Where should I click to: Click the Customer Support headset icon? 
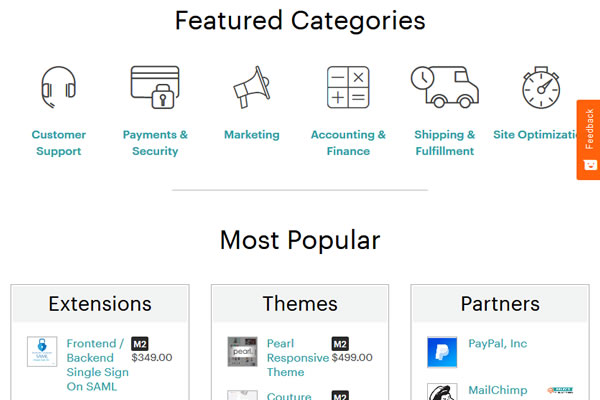[x=58, y=88]
